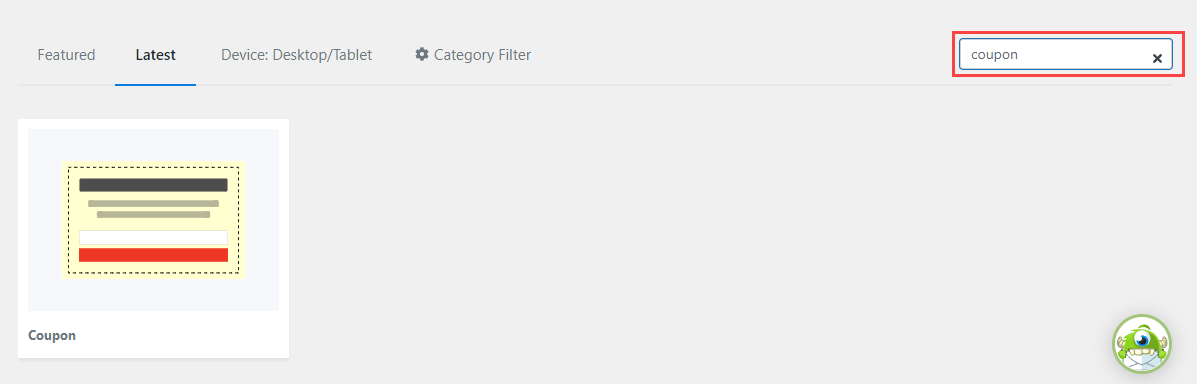Open the Device: Desktop/Tablet filter
This screenshot has height=384, width=1197.
pos(296,55)
